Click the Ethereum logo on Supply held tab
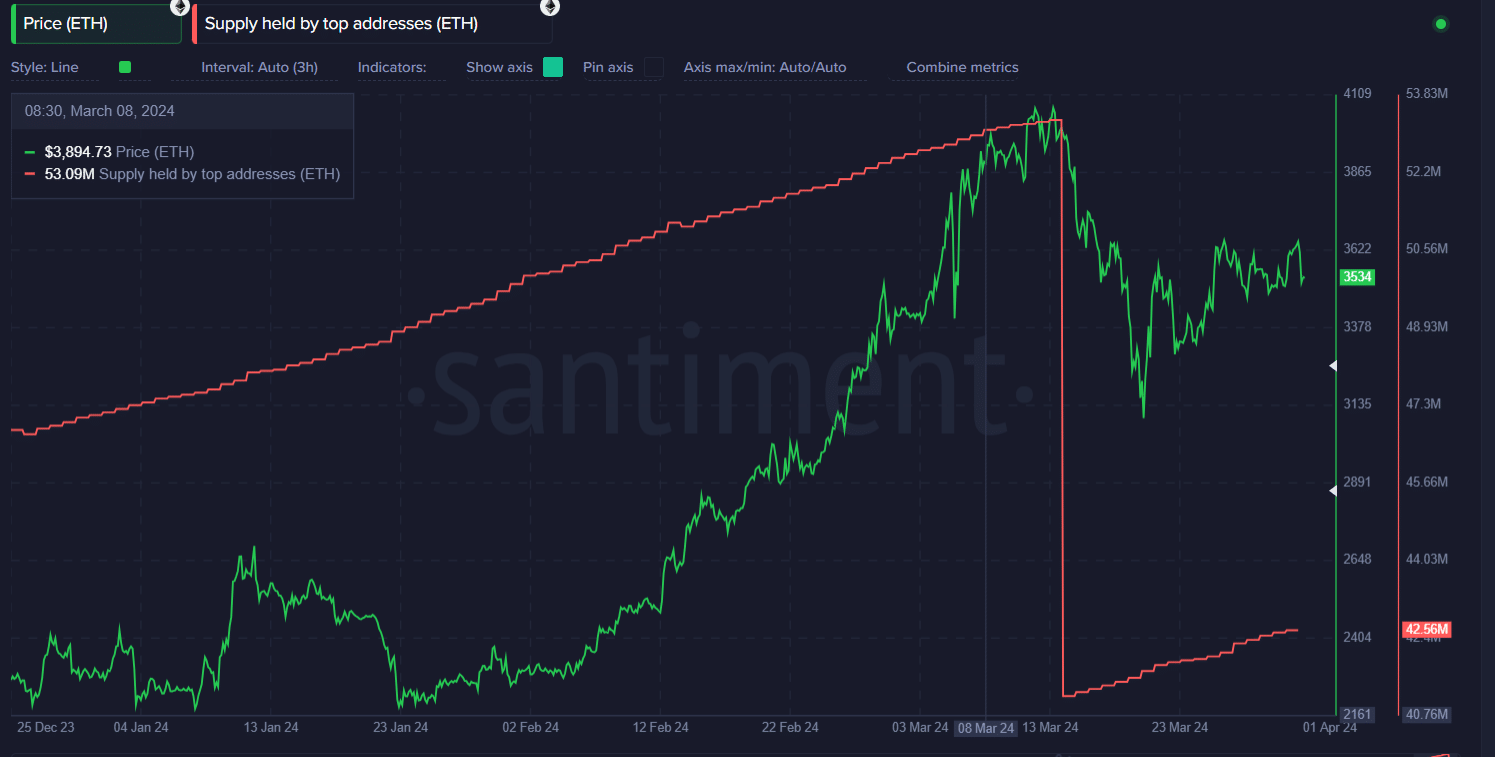 click(550, 7)
